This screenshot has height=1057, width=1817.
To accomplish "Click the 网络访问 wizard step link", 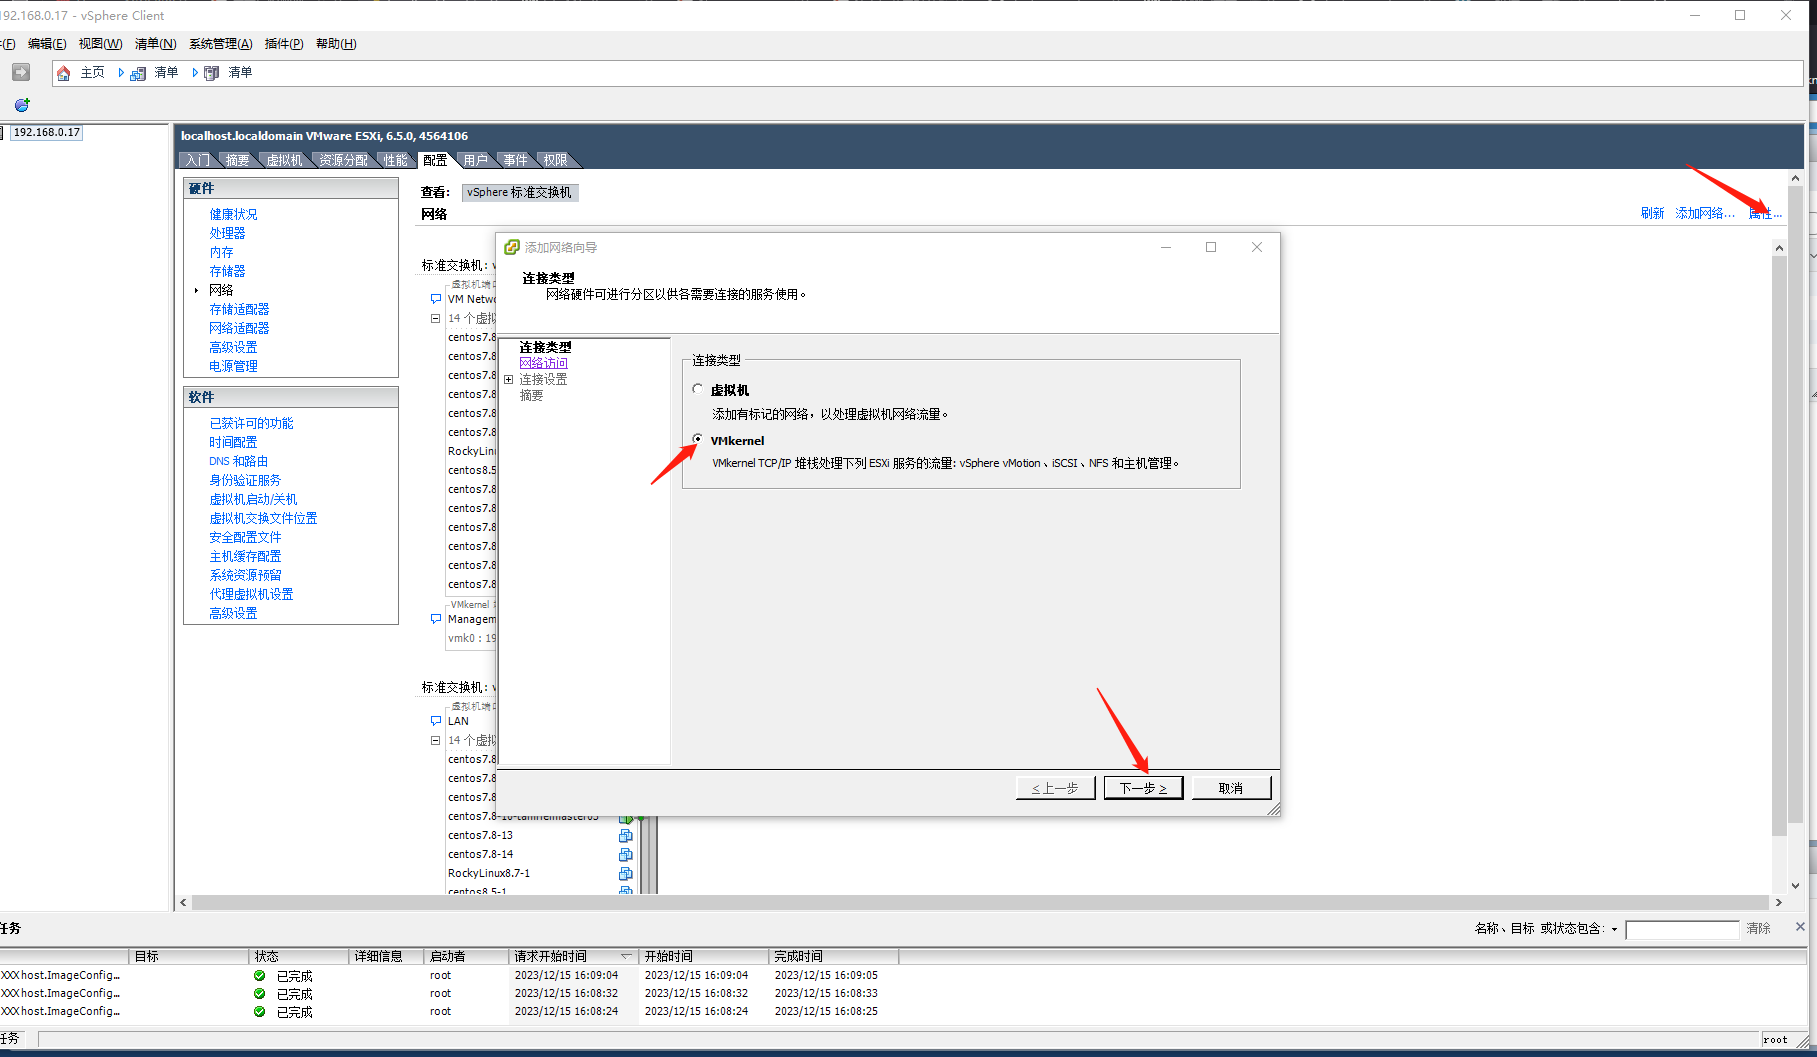I will (x=543, y=363).
